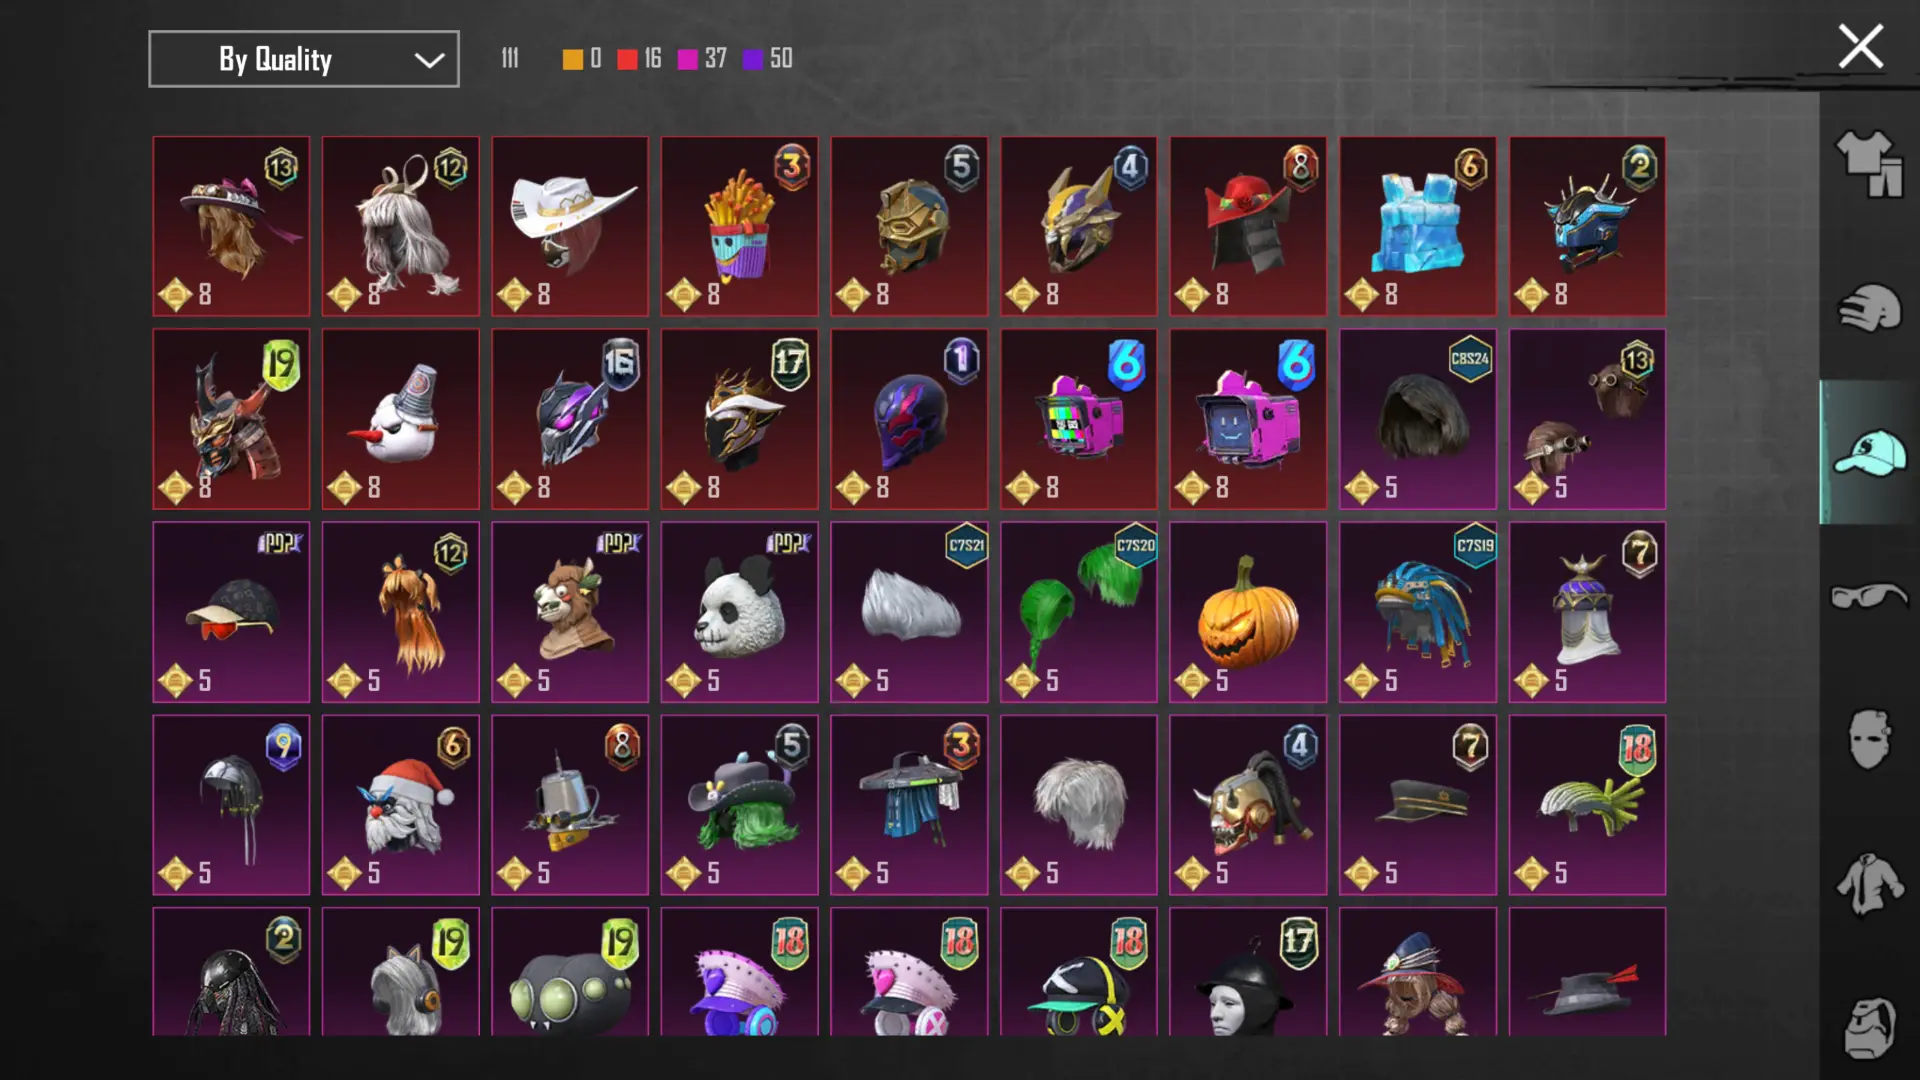Select the snowman head with bucket item
Image resolution: width=1920 pixels, height=1080 pixels.
coord(400,419)
